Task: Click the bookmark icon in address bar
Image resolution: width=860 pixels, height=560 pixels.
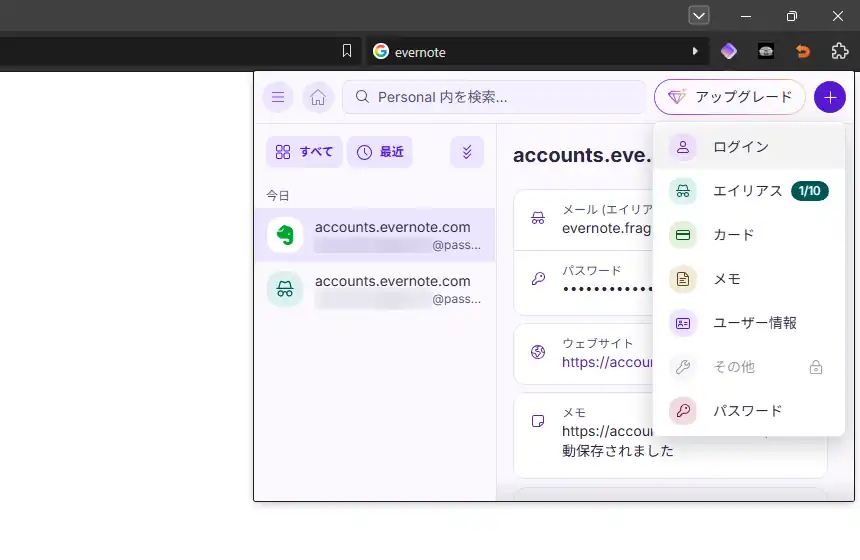Action: click(x=347, y=51)
